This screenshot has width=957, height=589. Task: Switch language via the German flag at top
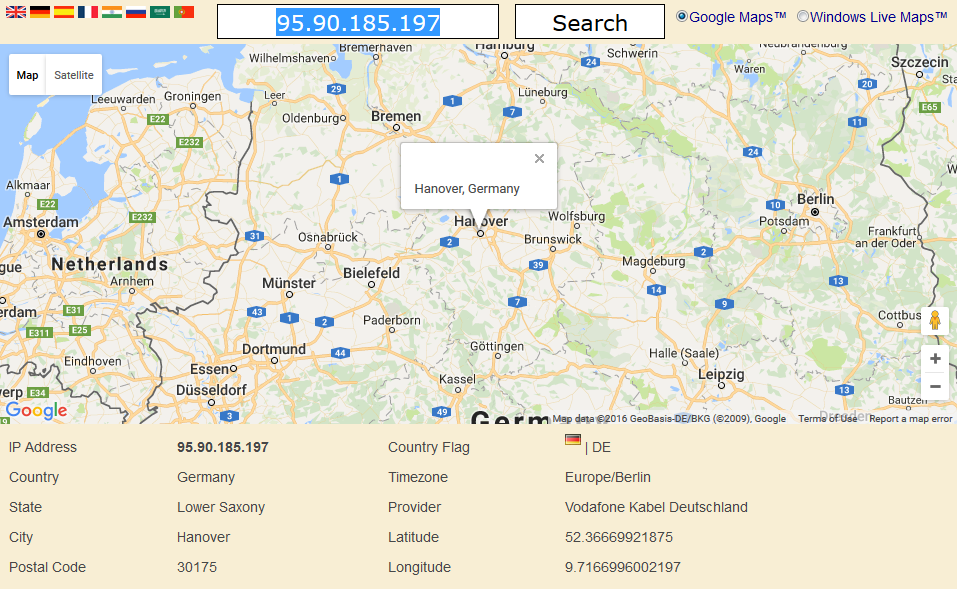click(x=40, y=12)
